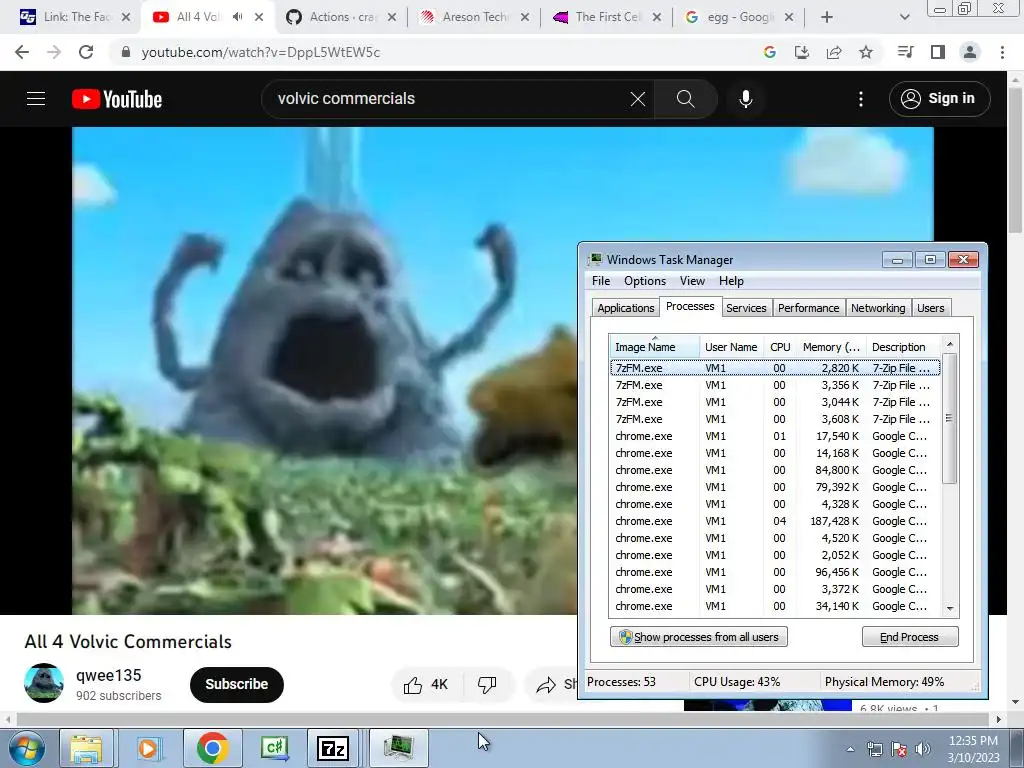Open Windows Explorer from taskbar
This screenshot has height=768, width=1024.
[86, 748]
